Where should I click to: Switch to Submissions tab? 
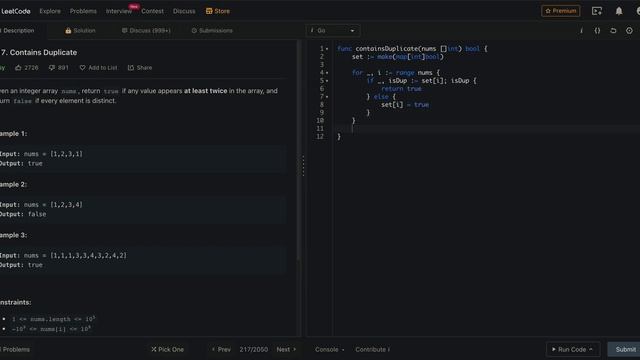coord(212,31)
